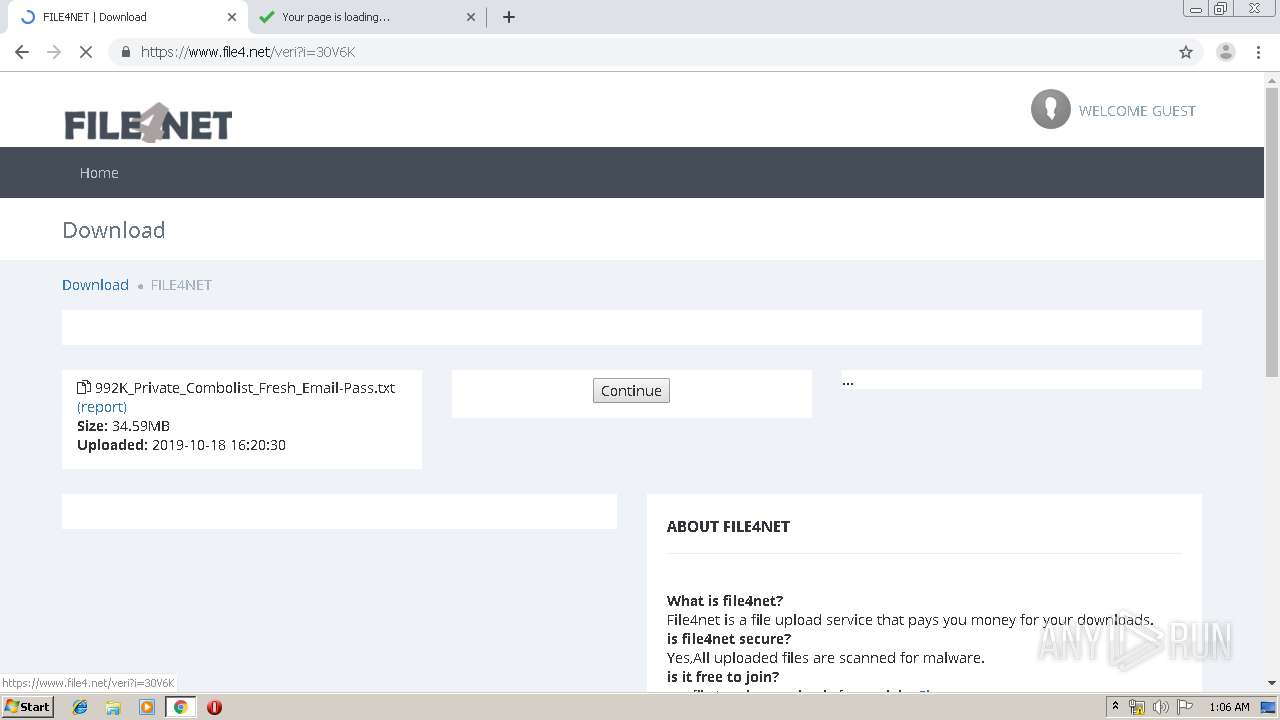Viewport: 1280px width, 720px height.
Task: Click the 'What is file4net?' question
Action: click(725, 601)
